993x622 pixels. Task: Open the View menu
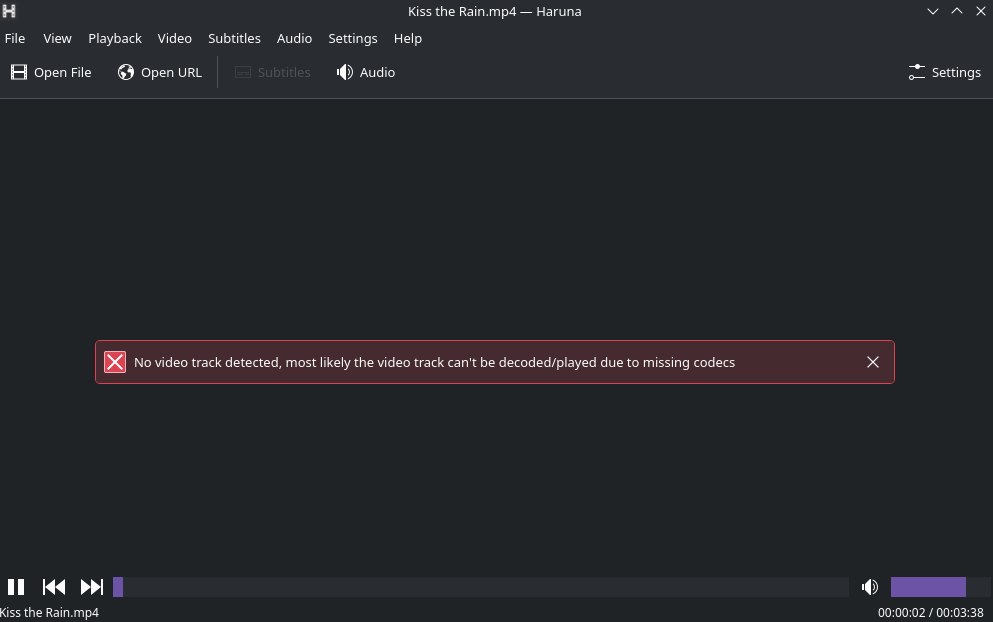[x=57, y=38]
